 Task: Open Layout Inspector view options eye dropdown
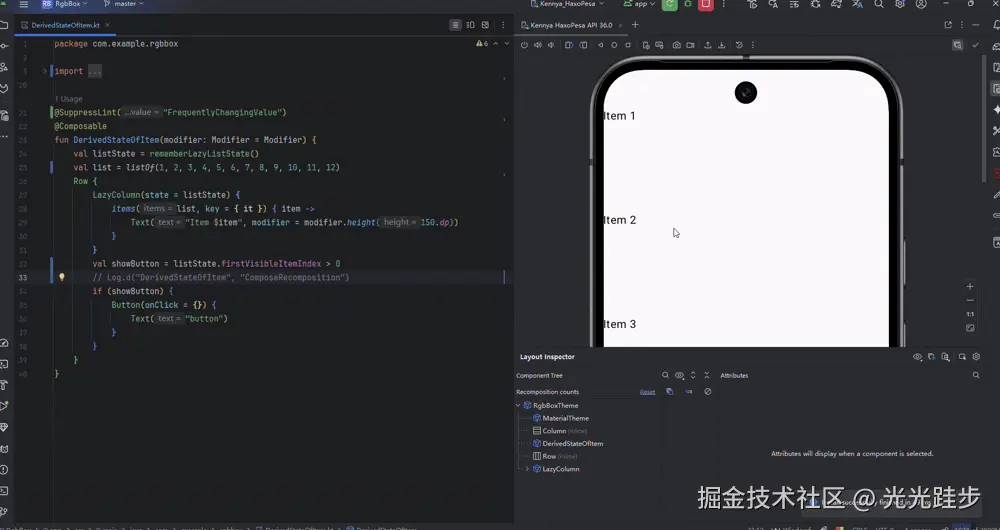click(918, 357)
